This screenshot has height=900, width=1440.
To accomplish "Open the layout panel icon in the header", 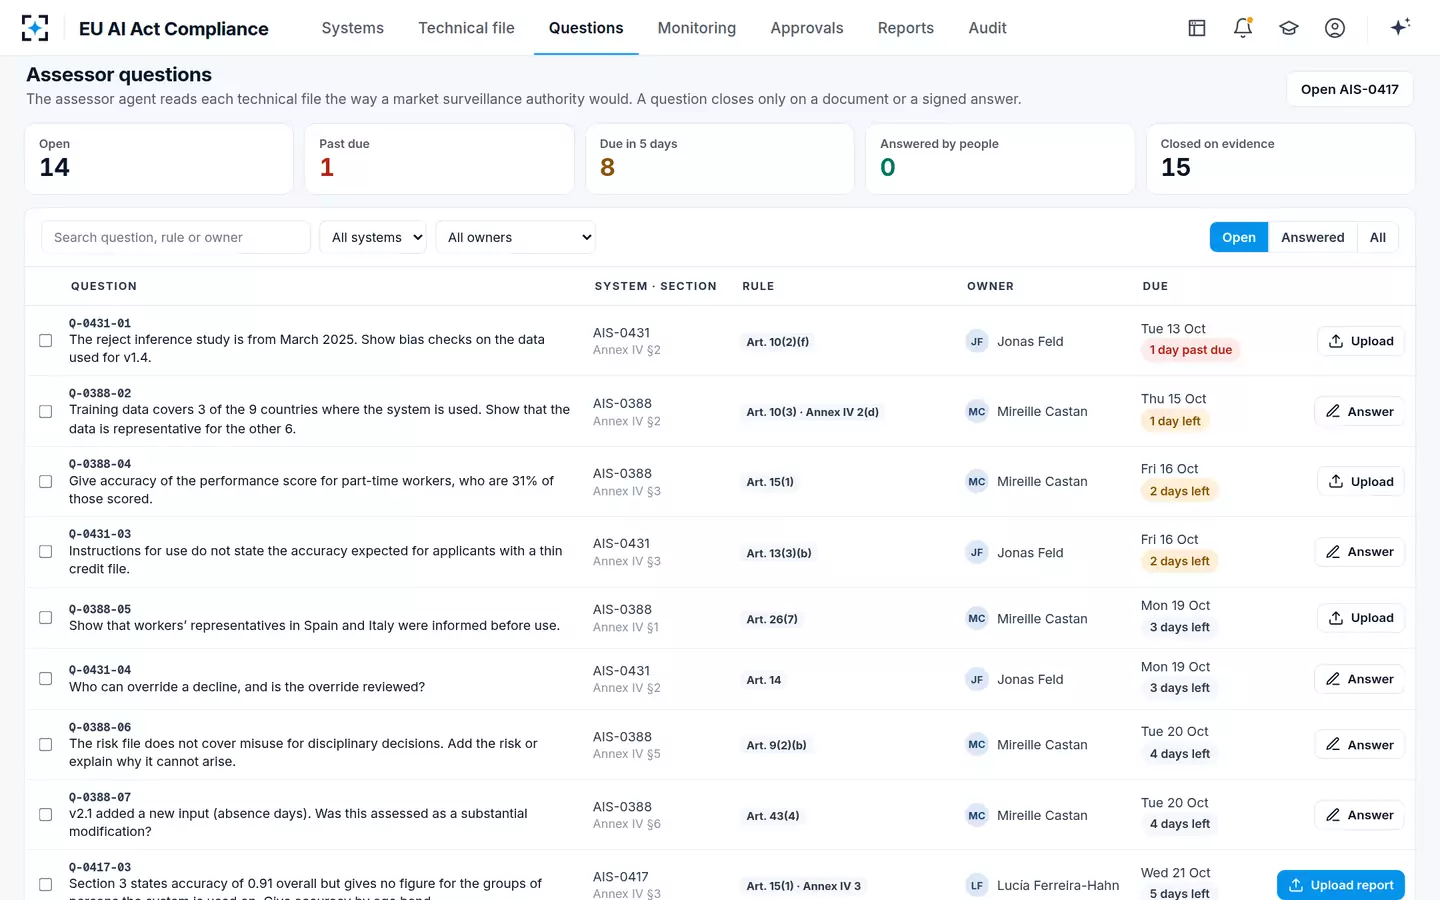I will 1197,28.
